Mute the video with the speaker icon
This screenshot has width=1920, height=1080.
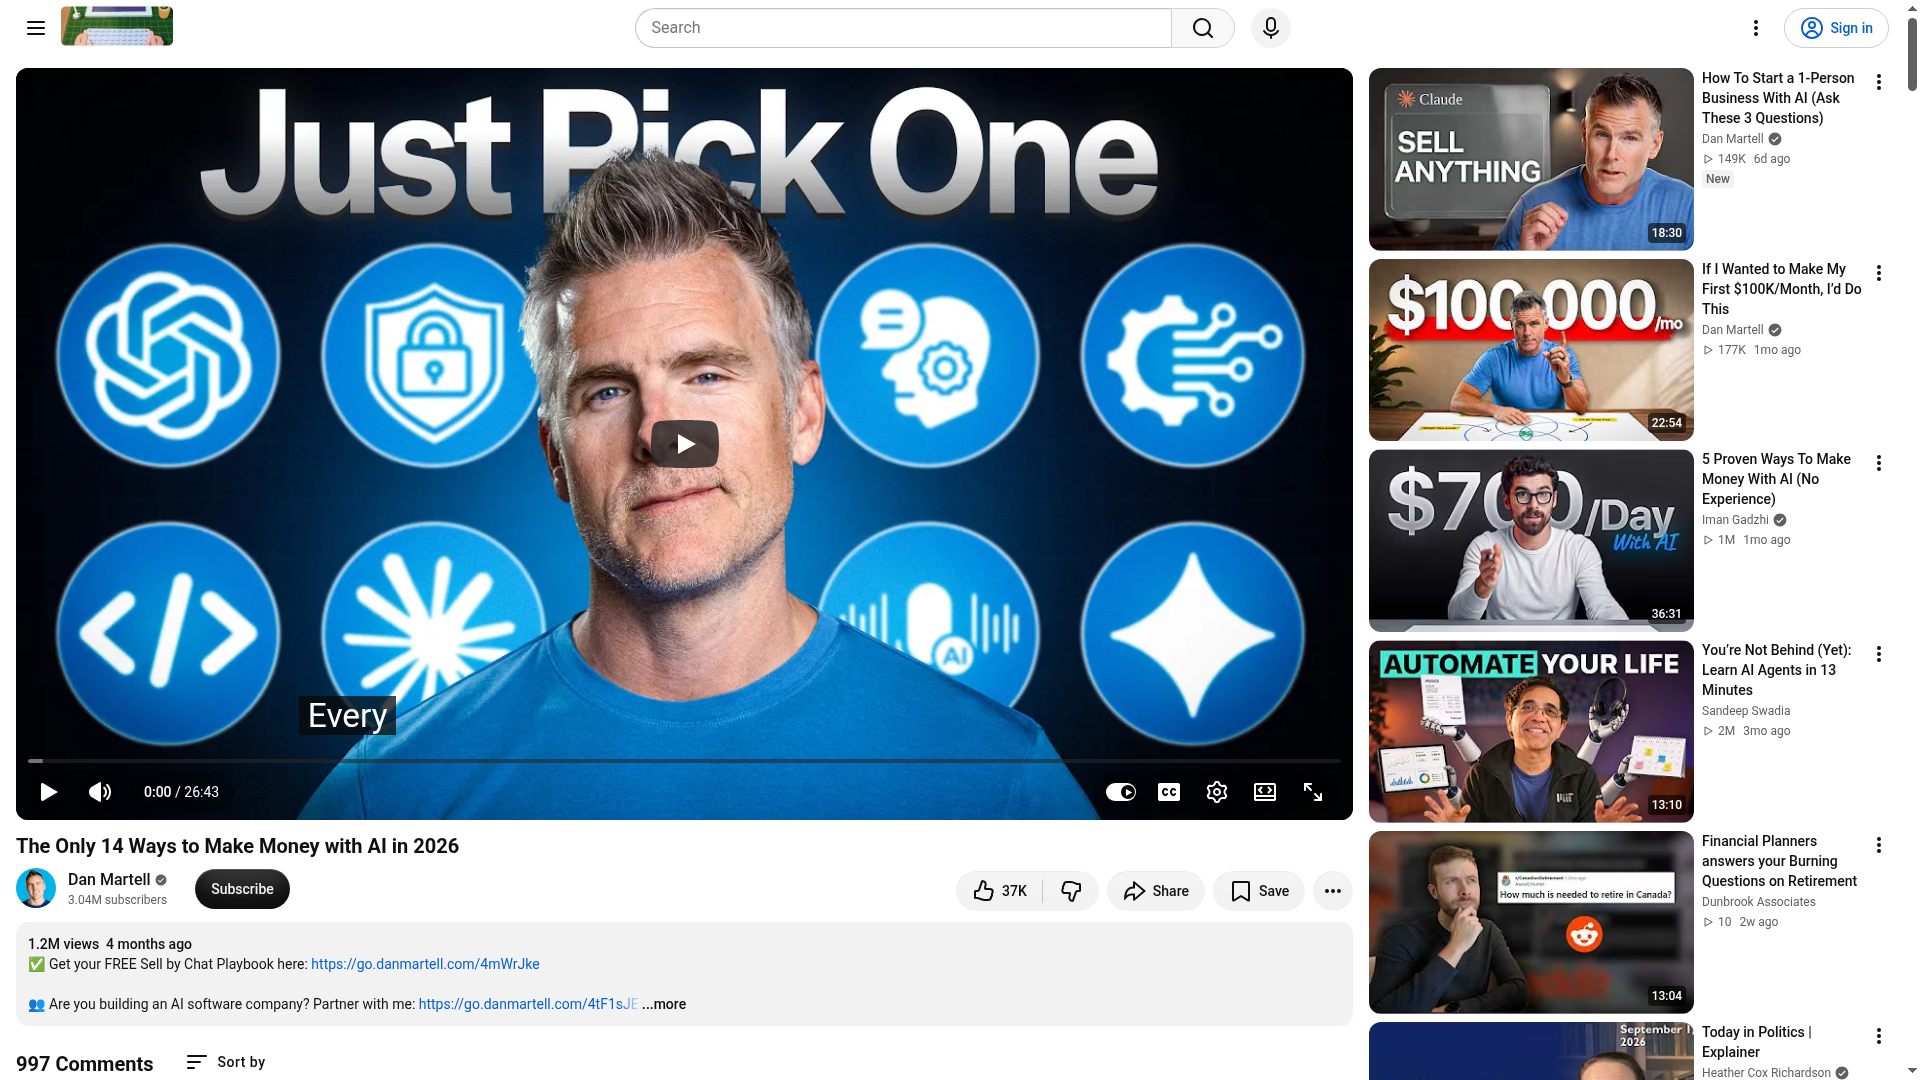(x=100, y=792)
